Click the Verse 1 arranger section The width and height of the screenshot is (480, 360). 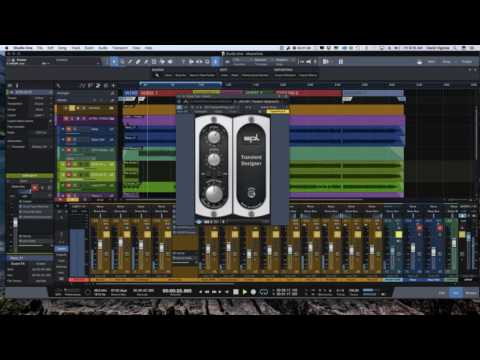point(166,93)
